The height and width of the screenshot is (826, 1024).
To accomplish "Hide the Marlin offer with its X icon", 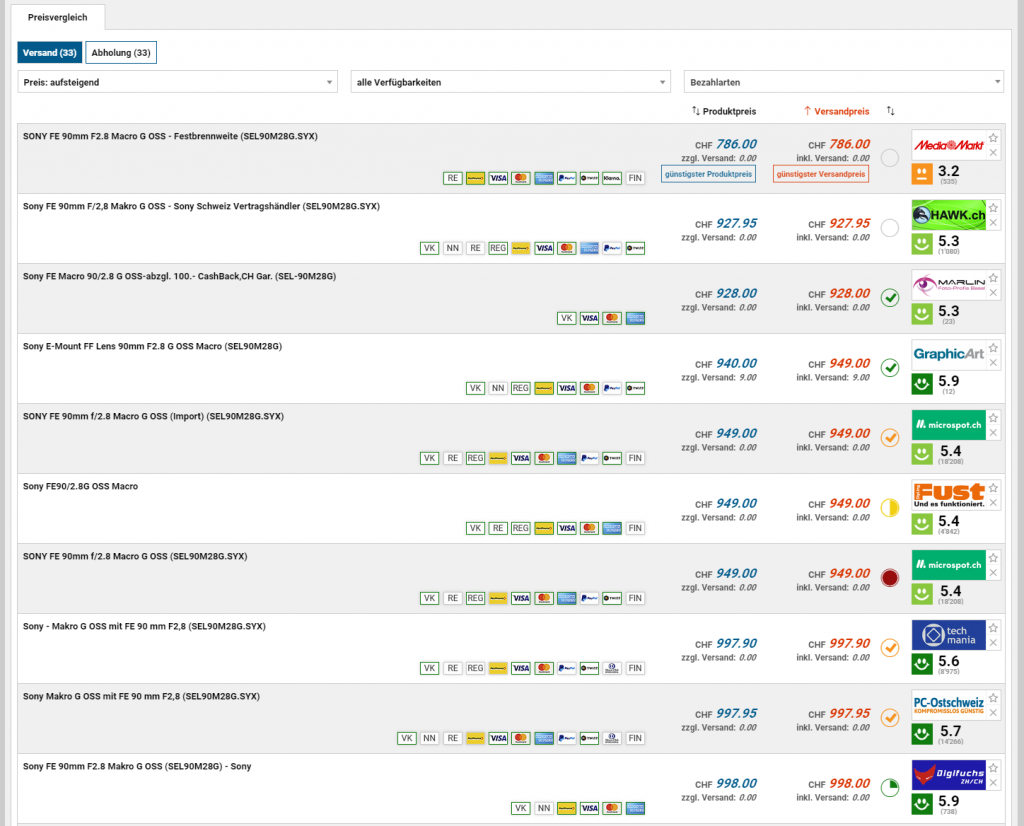I will click(x=993, y=293).
